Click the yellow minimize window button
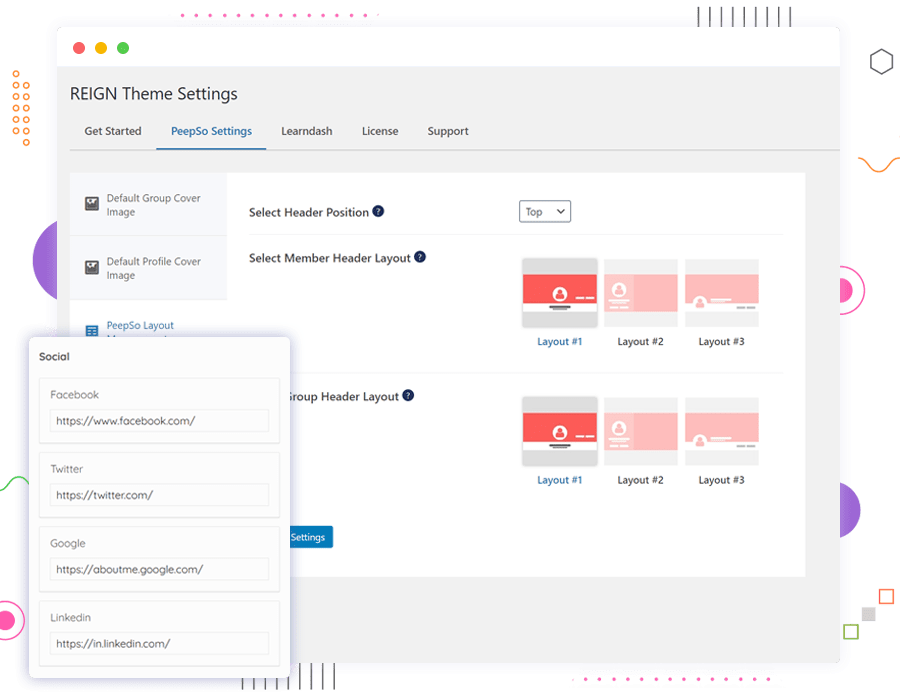900x700 pixels. pos(101,48)
